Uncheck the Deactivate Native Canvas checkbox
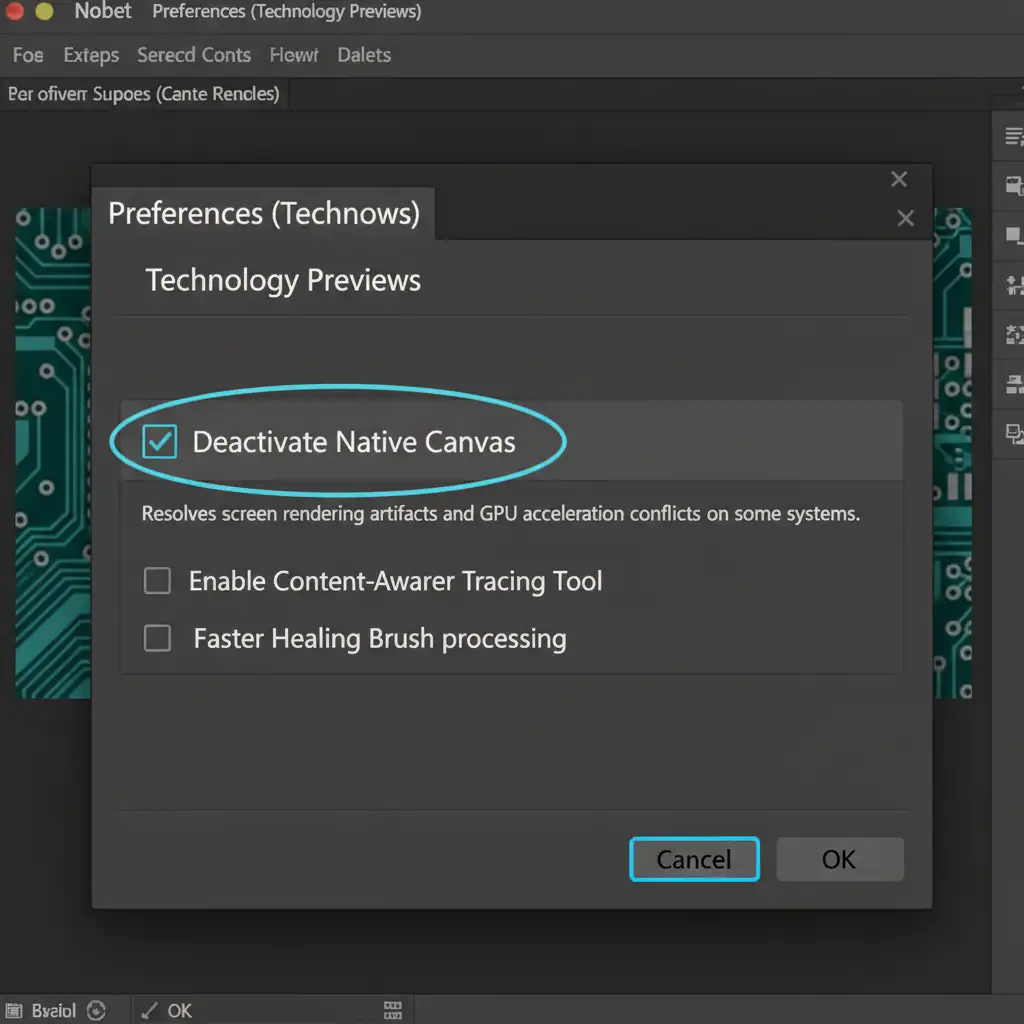 [x=159, y=441]
